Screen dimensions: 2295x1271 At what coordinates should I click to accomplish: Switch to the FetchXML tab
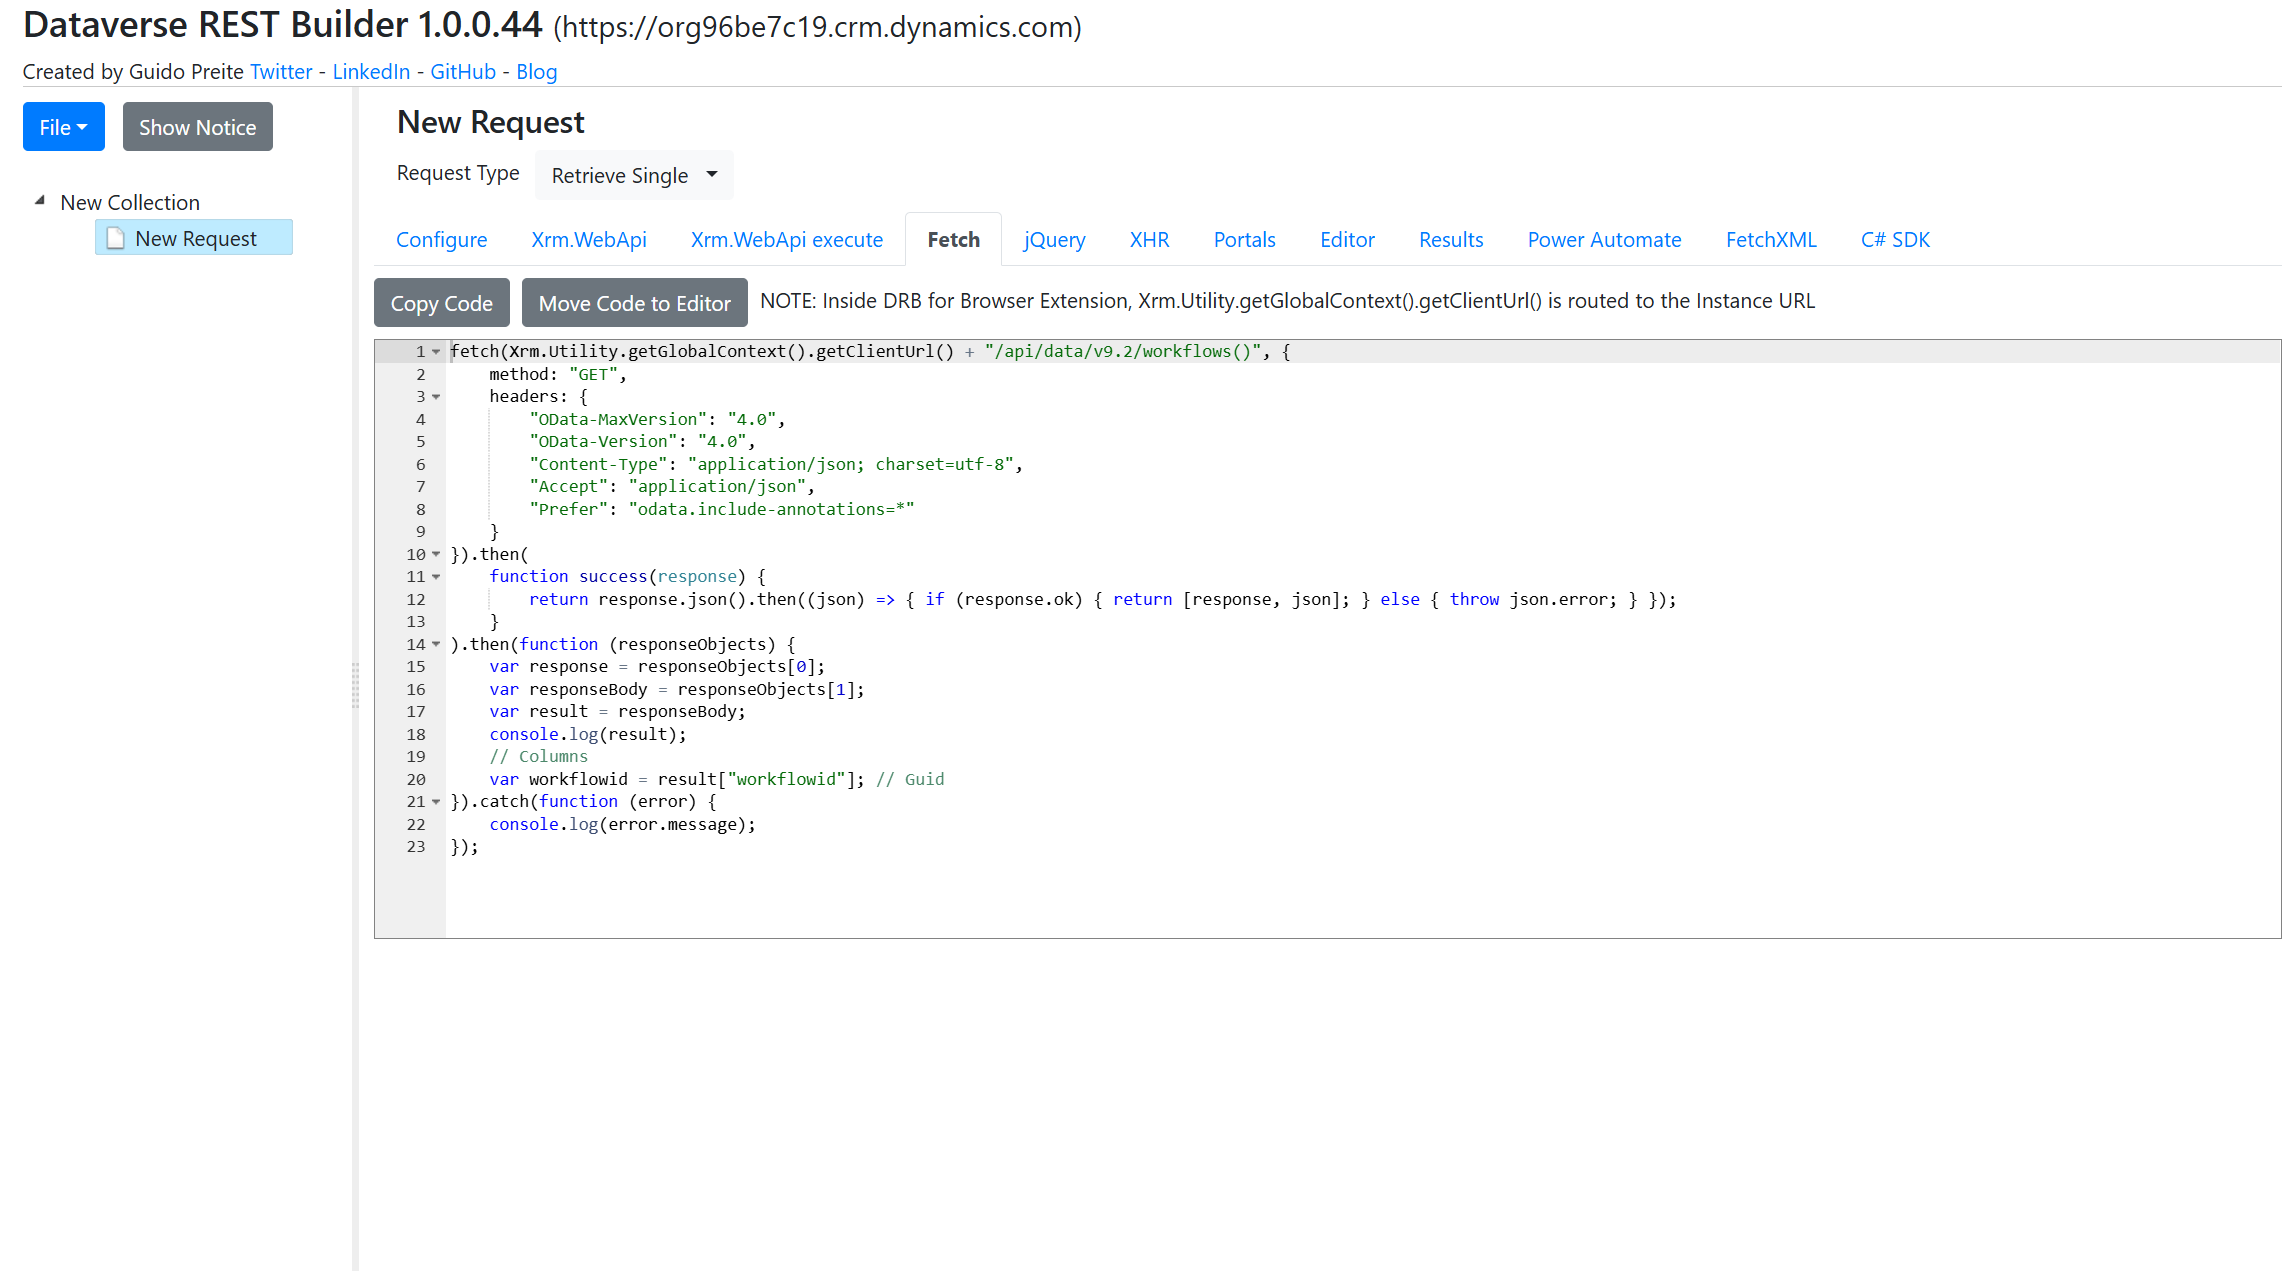1771,240
